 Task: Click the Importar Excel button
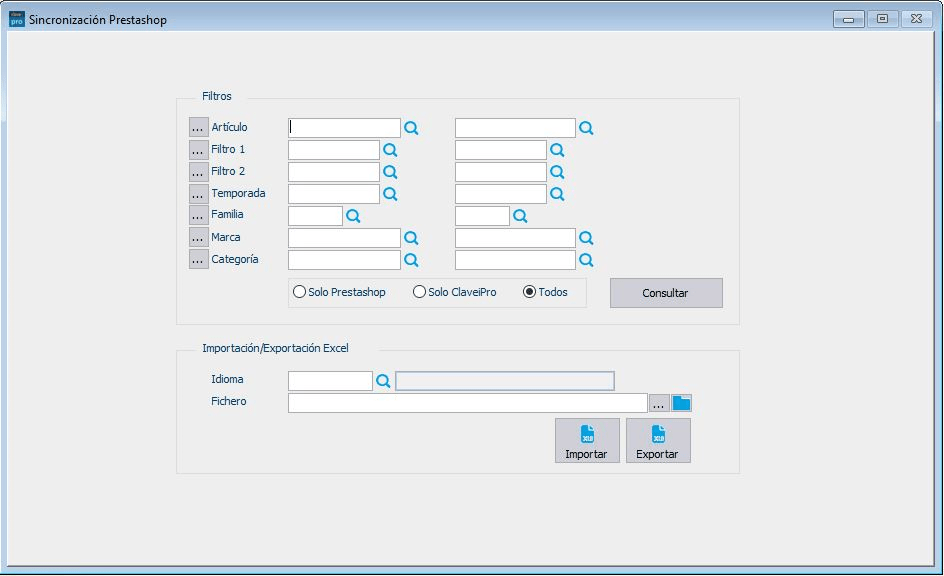tap(587, 441)
